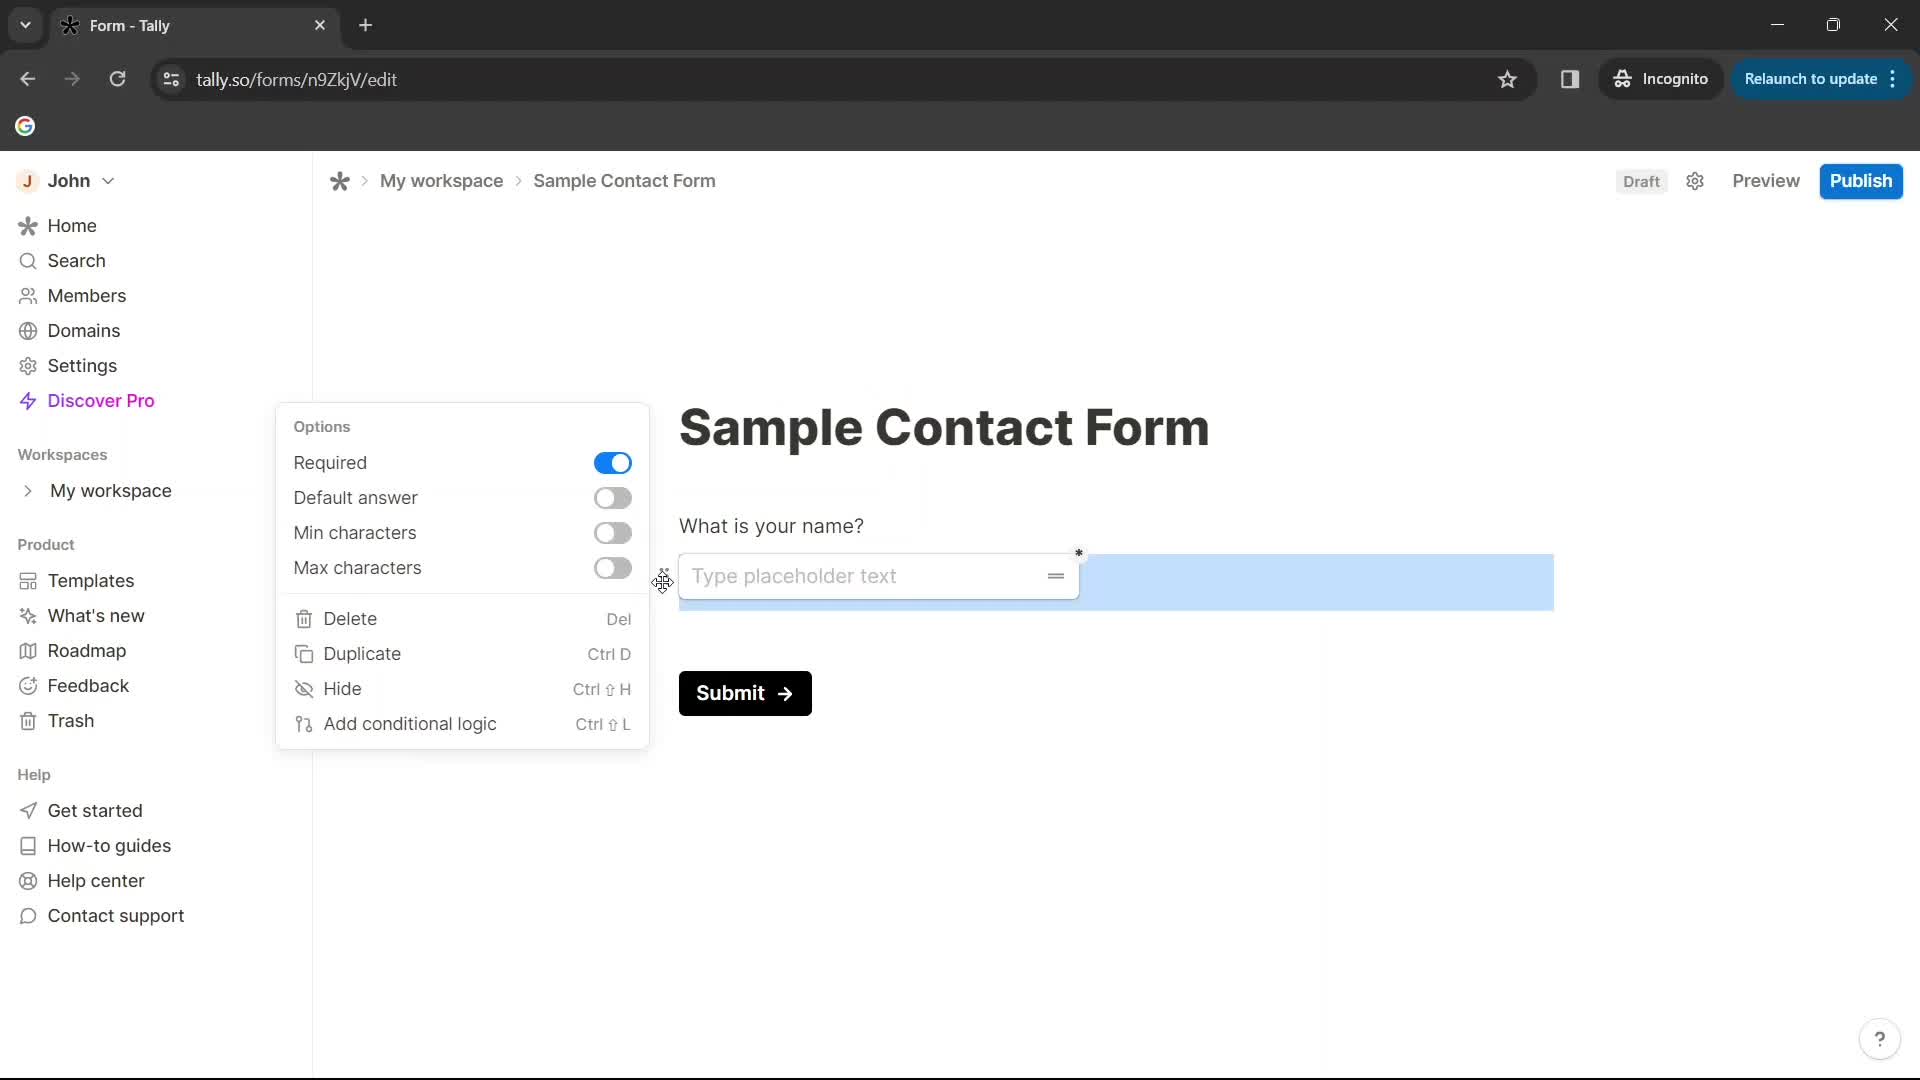The image size is (1920, 1080).
Task: Expand the My workspace breadcrumb
Action: (442, 181)
